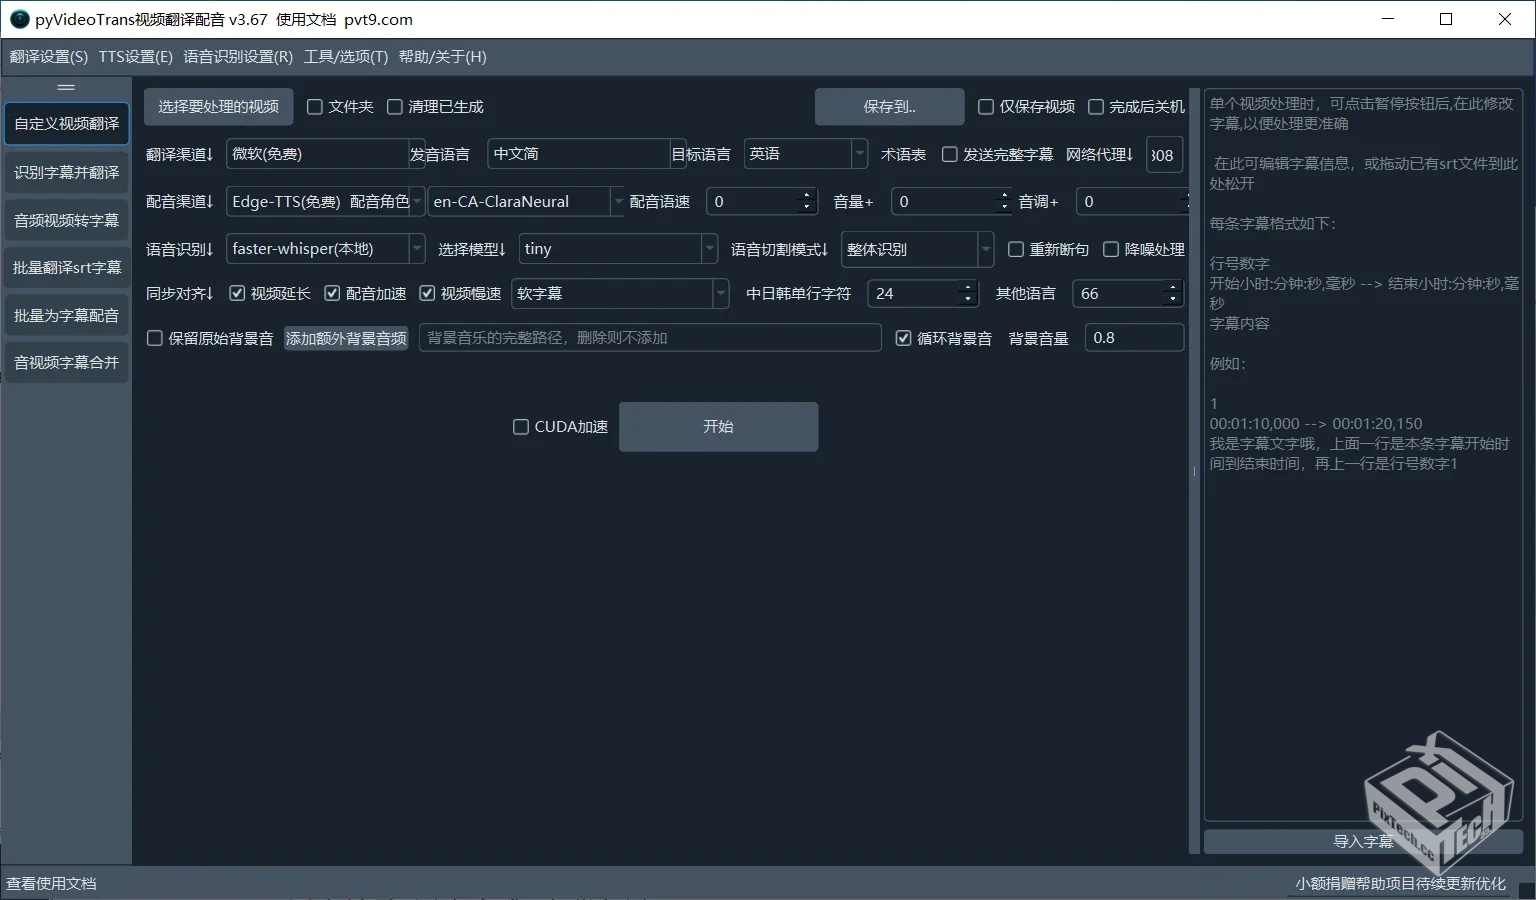Open the 查看使用文档 link

click(53, 883)
